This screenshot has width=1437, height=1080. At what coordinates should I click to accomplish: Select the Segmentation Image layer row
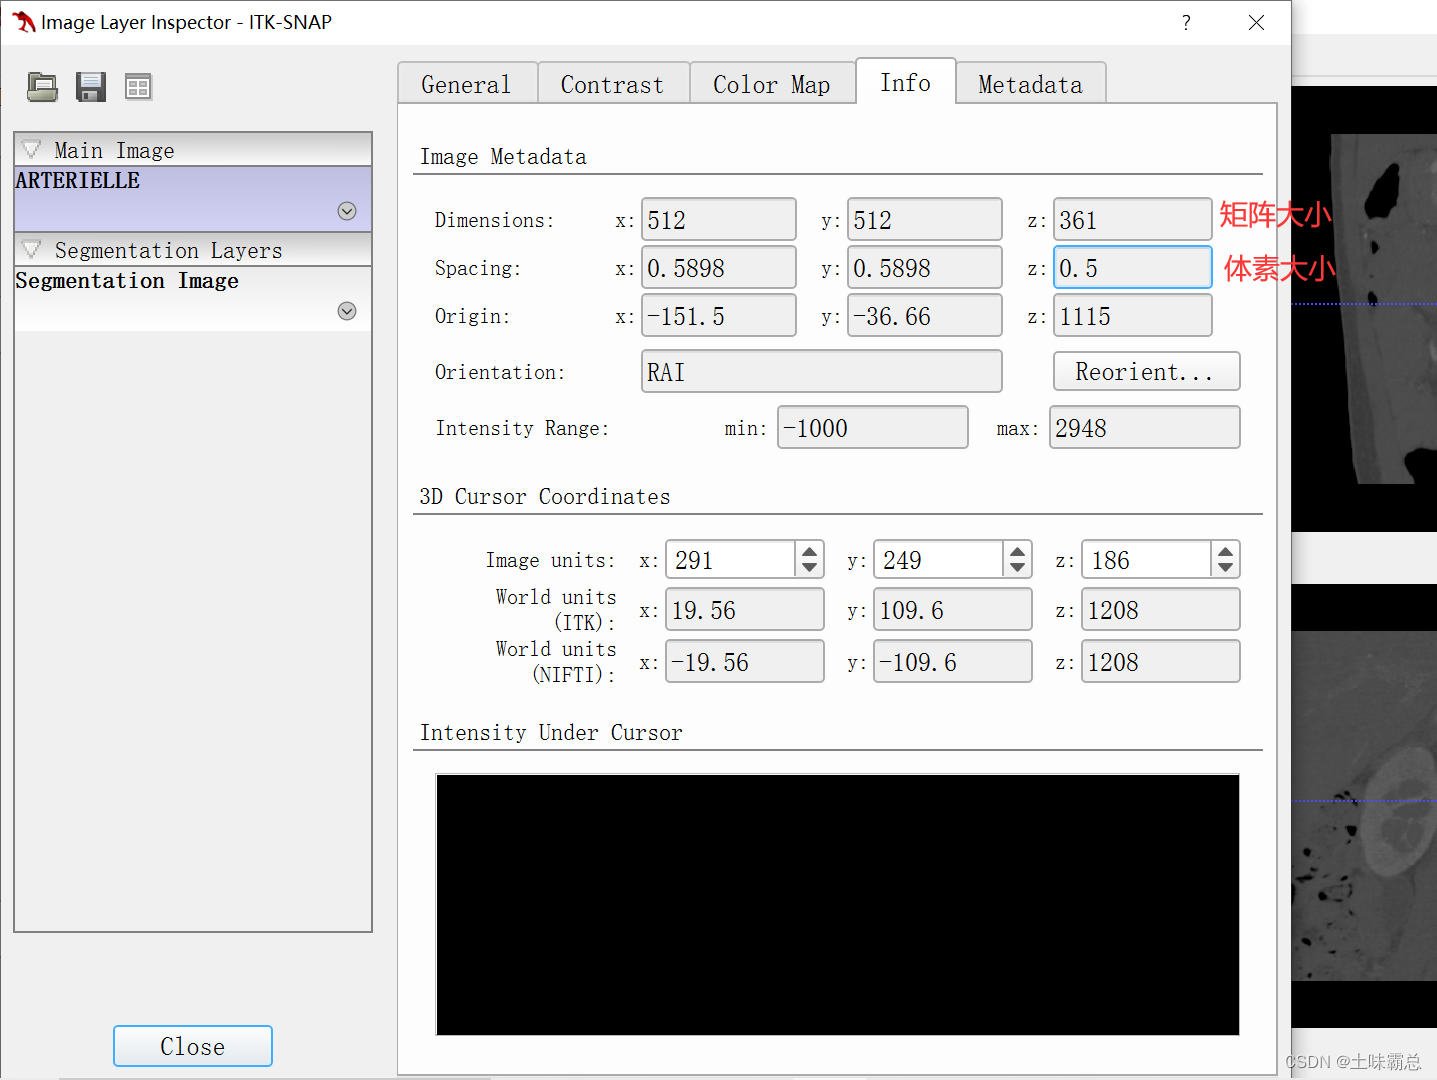pyautogui.click(x=193, y=298)
